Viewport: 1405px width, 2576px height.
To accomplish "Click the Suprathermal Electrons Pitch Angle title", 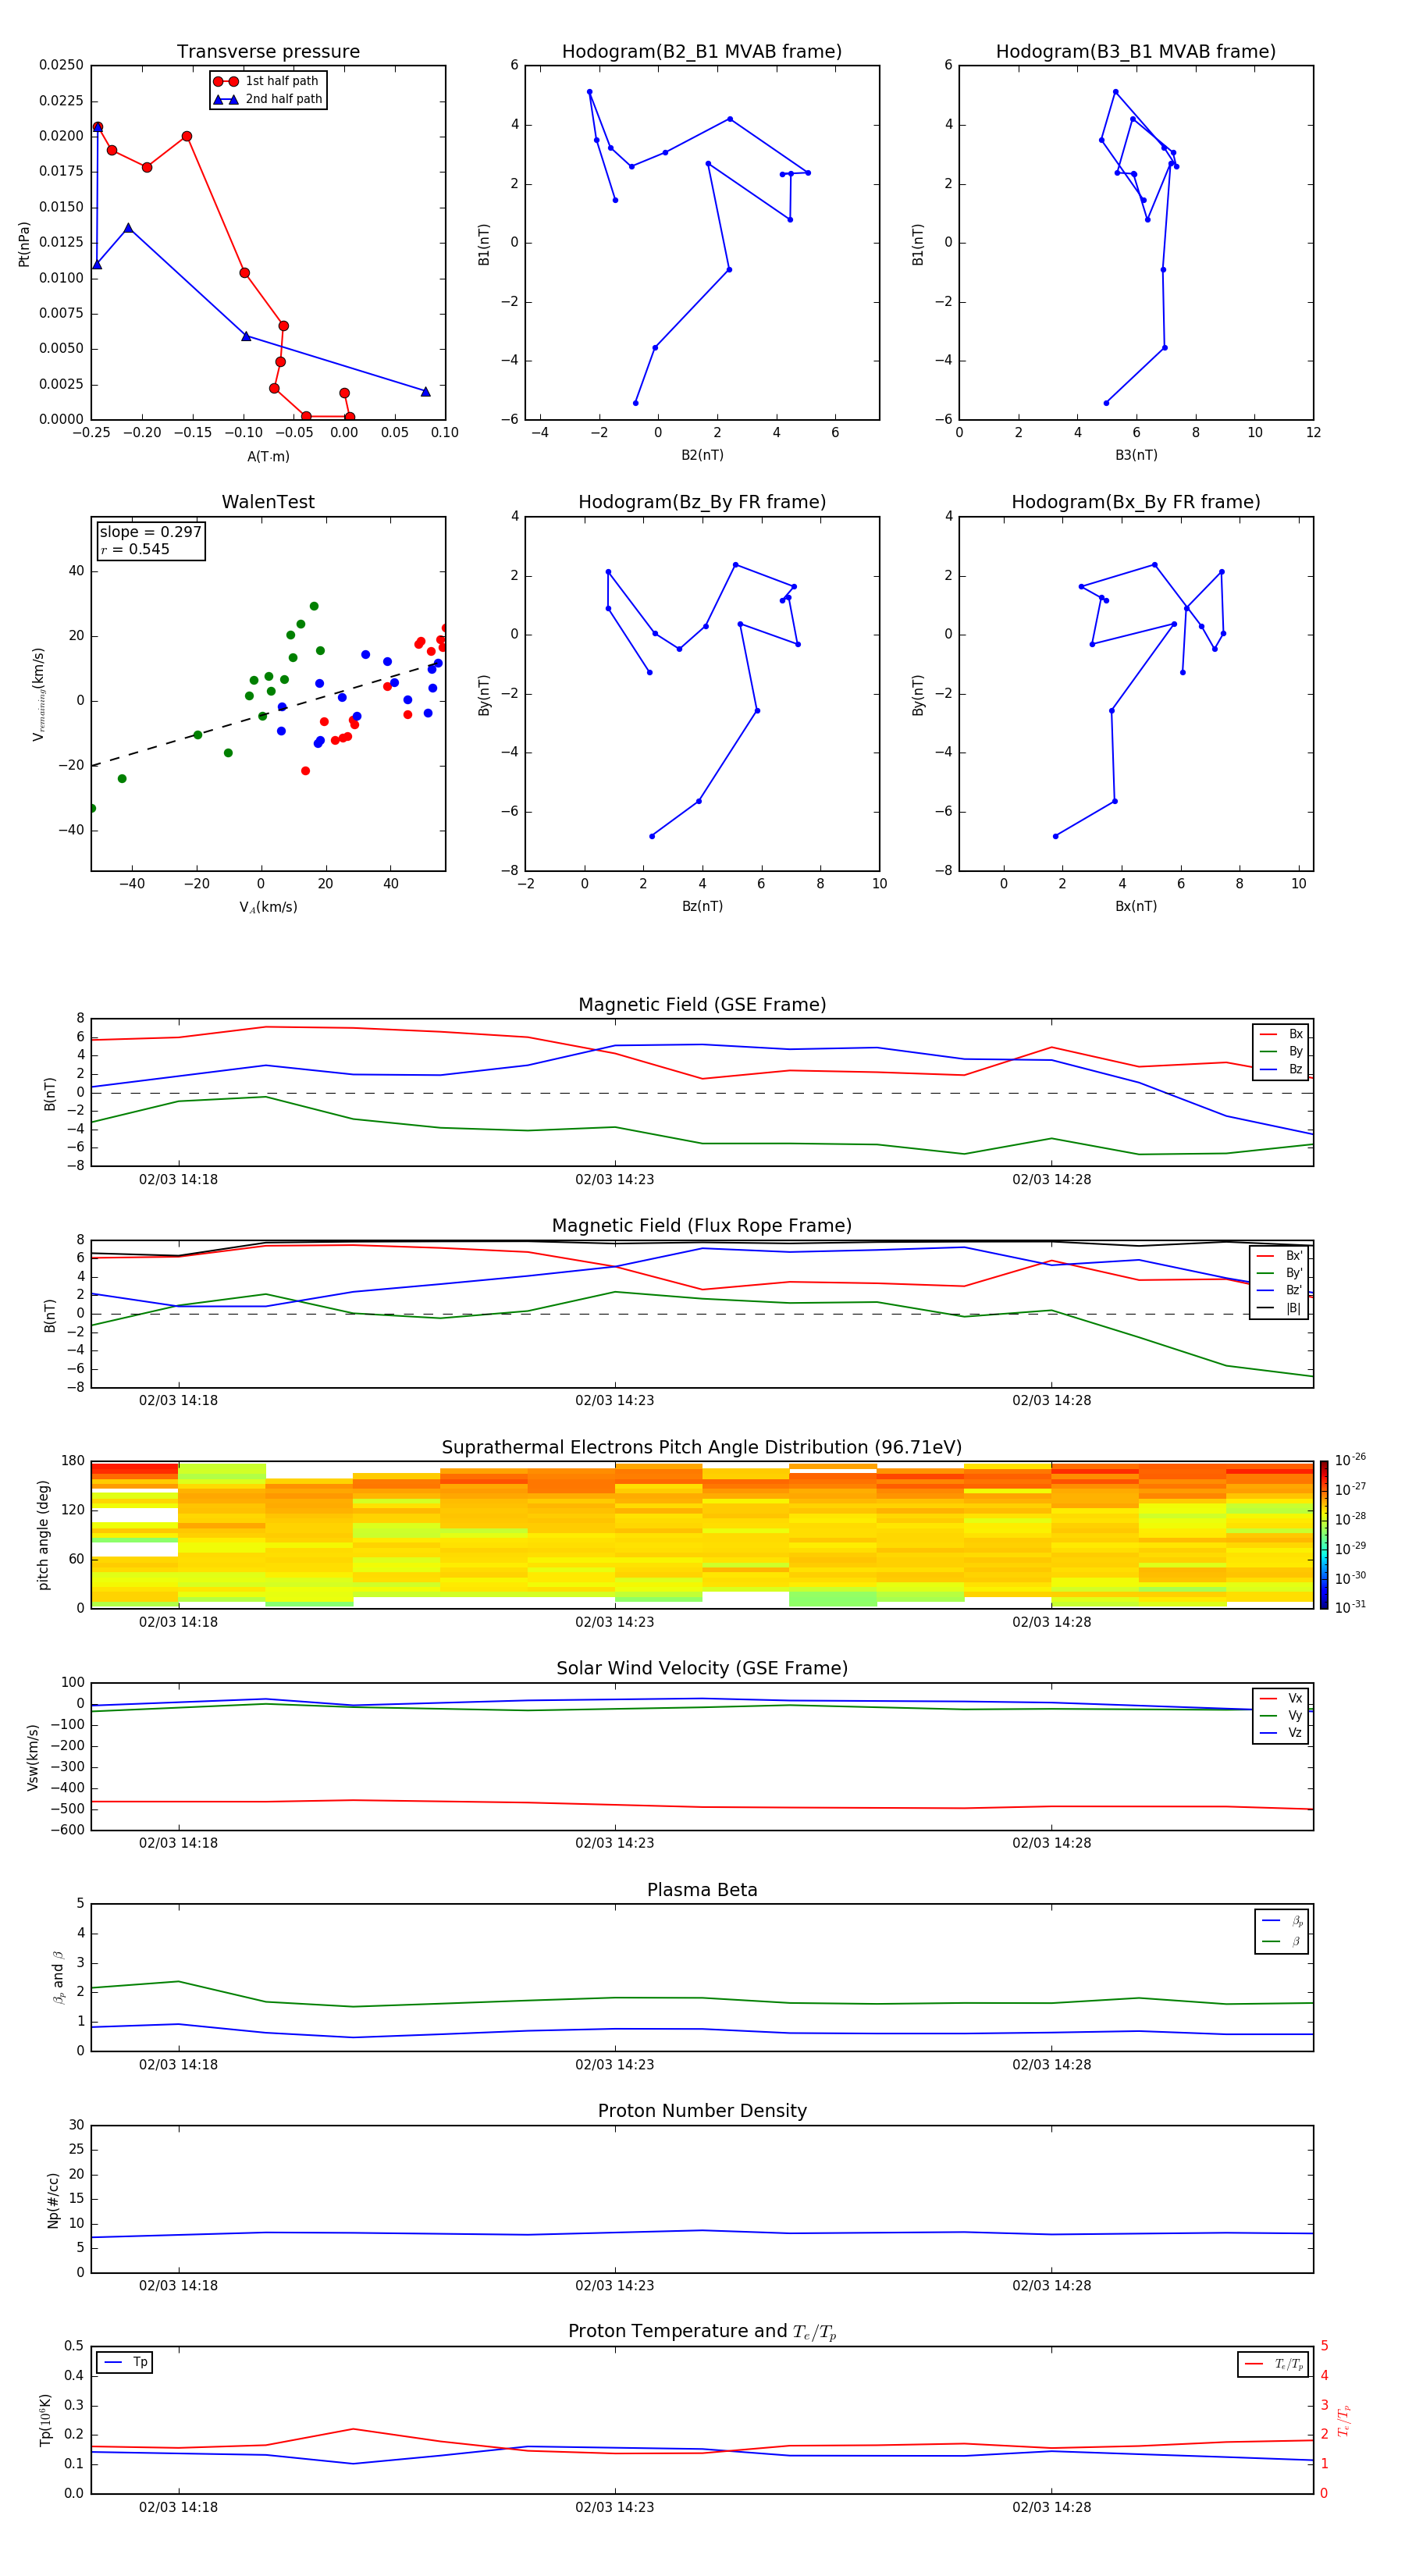I will click(x=702, y=1448).
